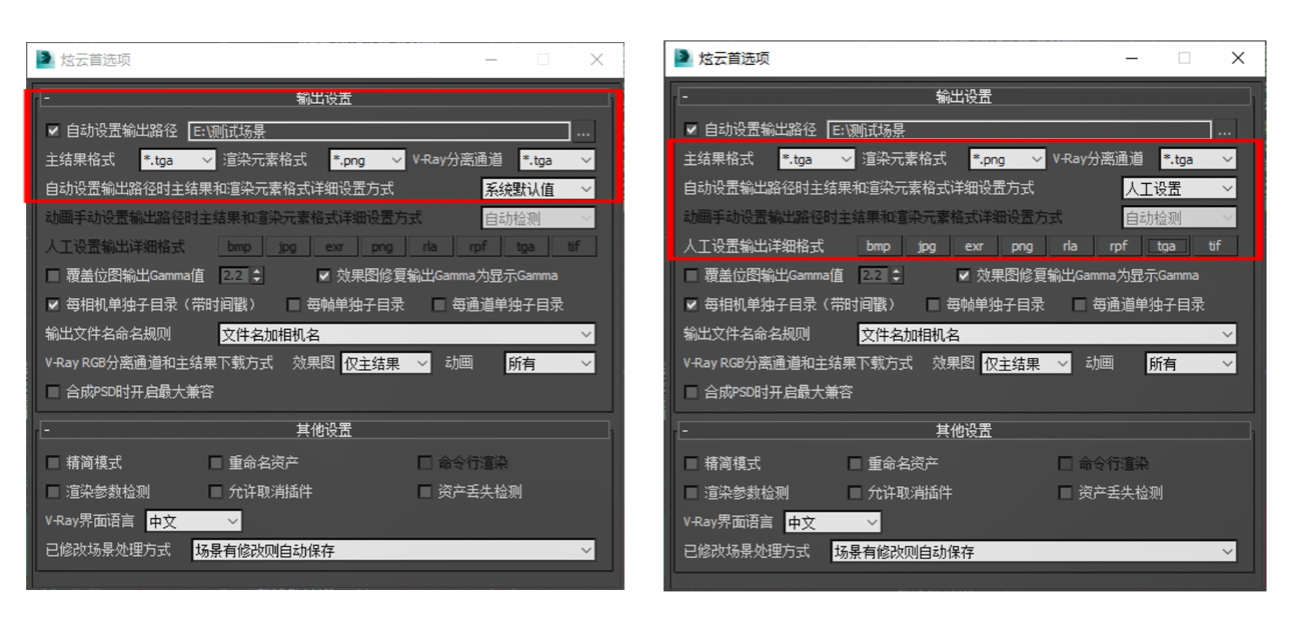This screenshot has height=633, width=1290.
Task: Open 输出文件名命名规则 dropdown in right dialog
Action: coord(1047,335)
